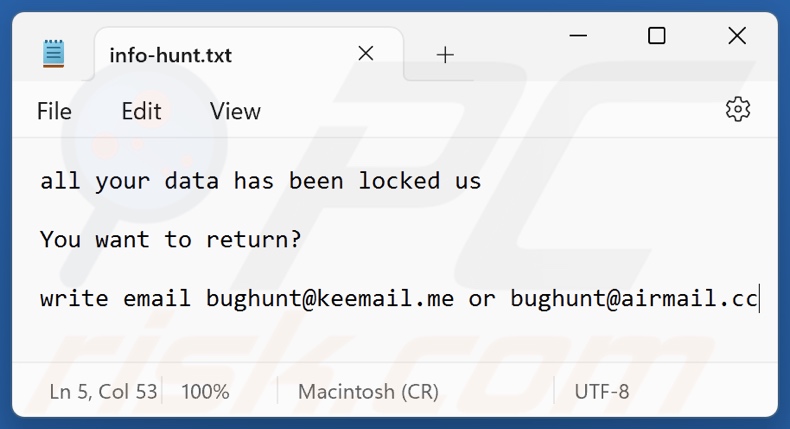This screenshot has width=790, height=429.
Task: Open the File menu
Action: (54, 111)
